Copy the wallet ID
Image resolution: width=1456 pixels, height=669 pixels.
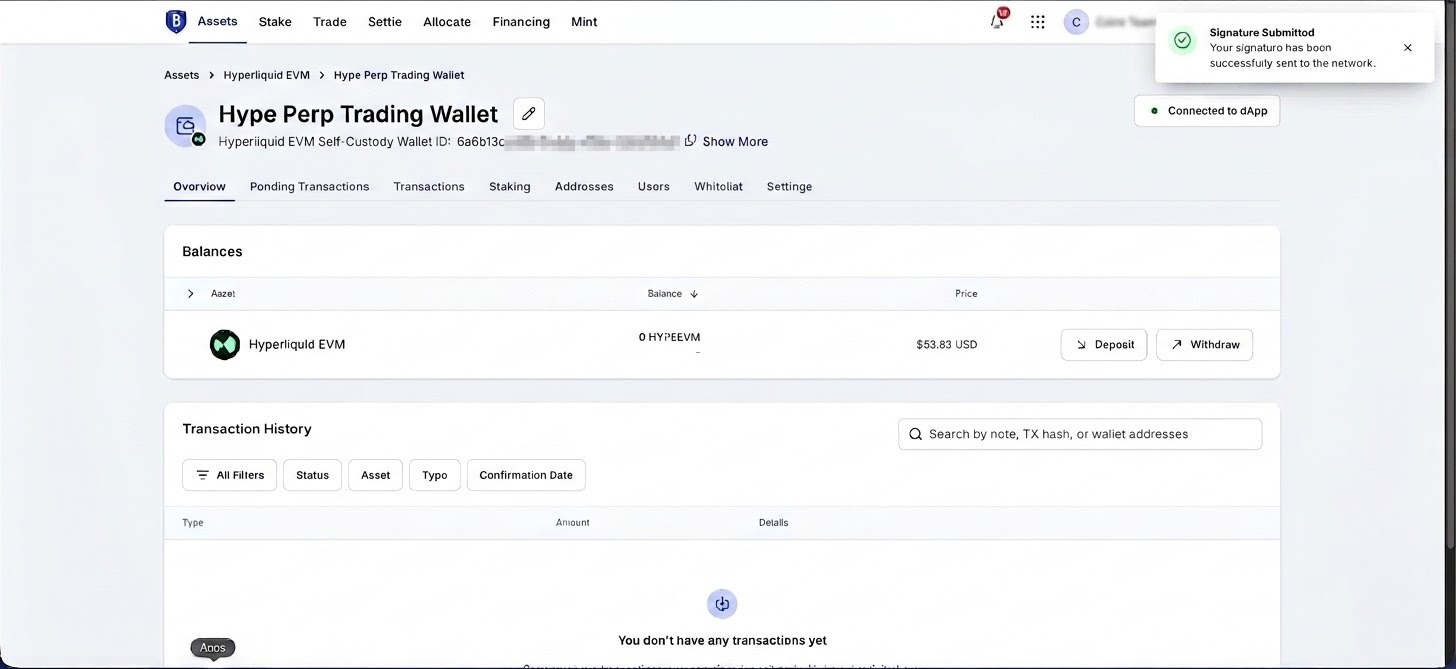(x=690, y=141)
